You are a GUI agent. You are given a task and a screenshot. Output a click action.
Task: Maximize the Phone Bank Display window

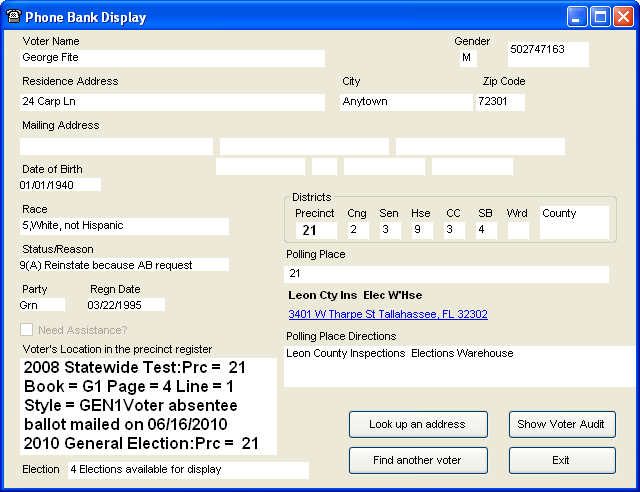pyautogui.click(x=600, y=17)
